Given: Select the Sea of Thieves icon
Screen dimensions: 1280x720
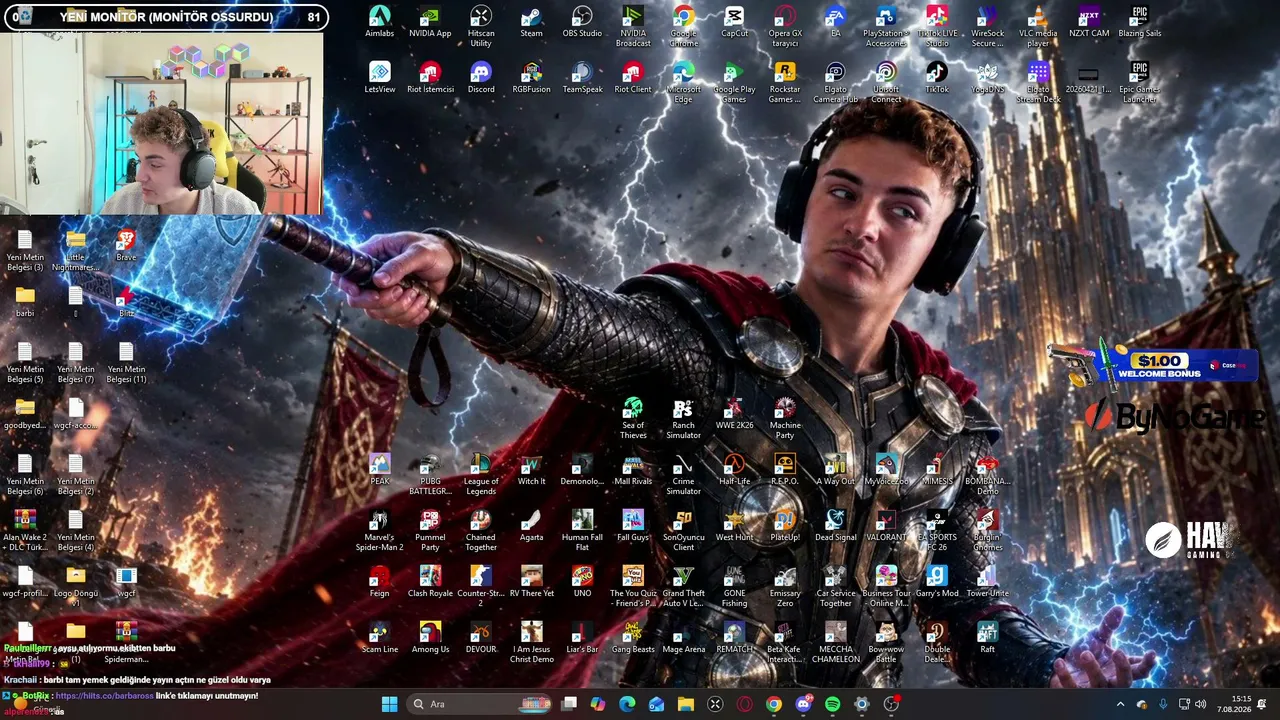Looking at the screenshot, I should (x=633, y=419).
